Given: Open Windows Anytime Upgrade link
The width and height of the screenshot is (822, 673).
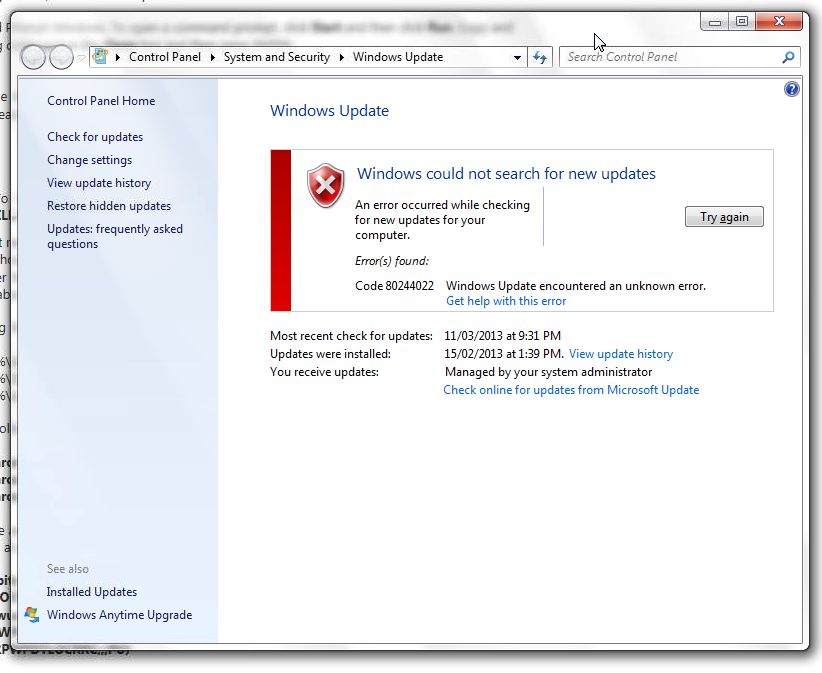Looking at the screenshot, I should click(x=120, y=615).
